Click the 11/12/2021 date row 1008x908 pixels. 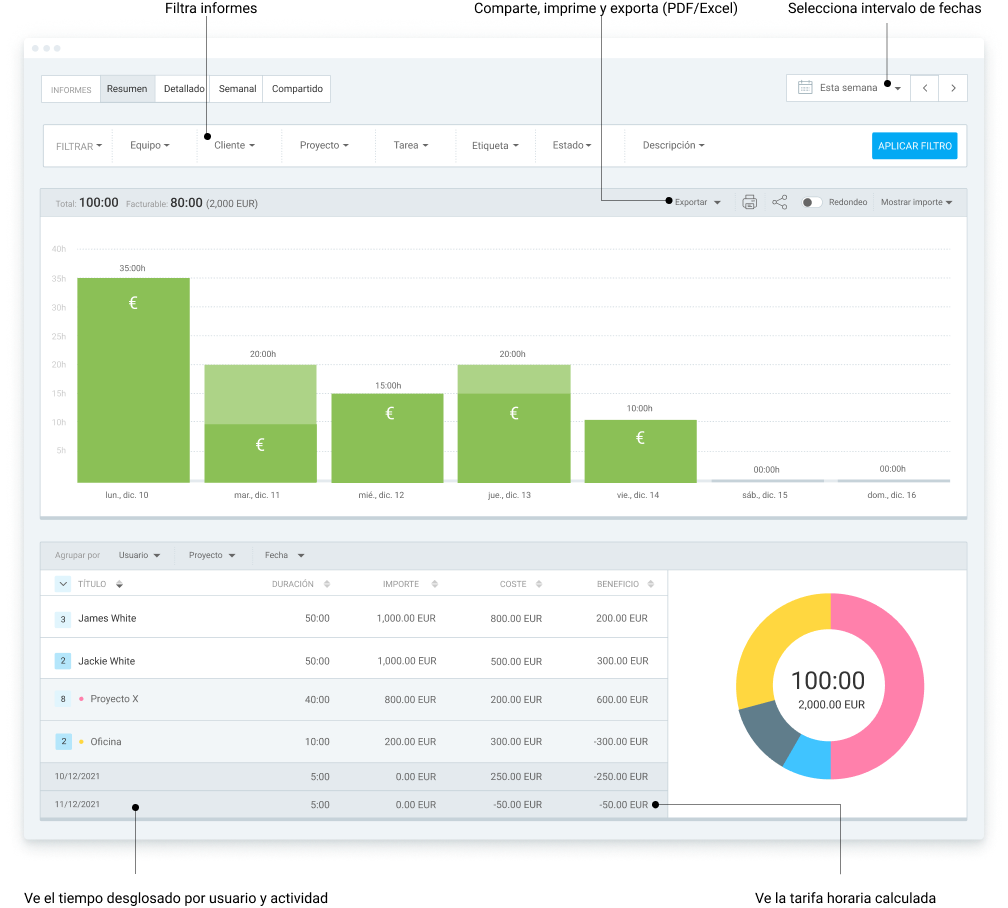[354, 804]
